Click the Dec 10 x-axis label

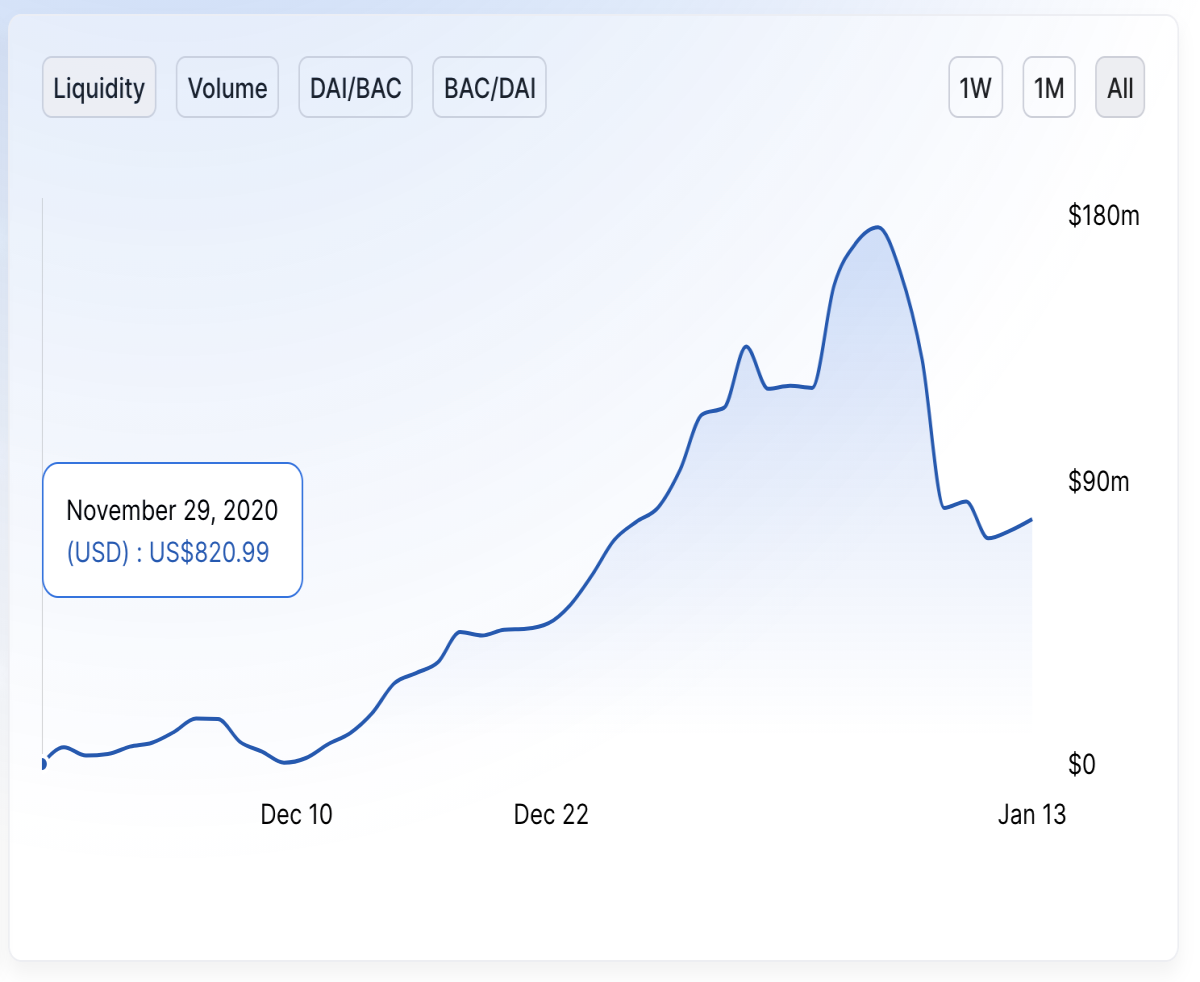[296, 815]
